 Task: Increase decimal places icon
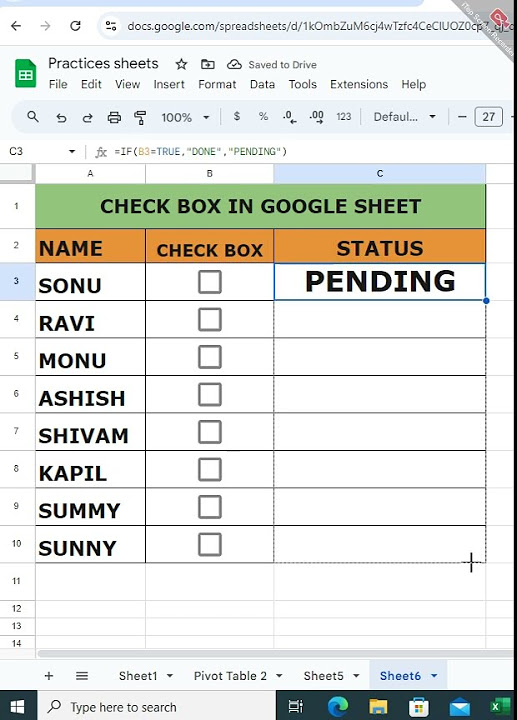316,117
